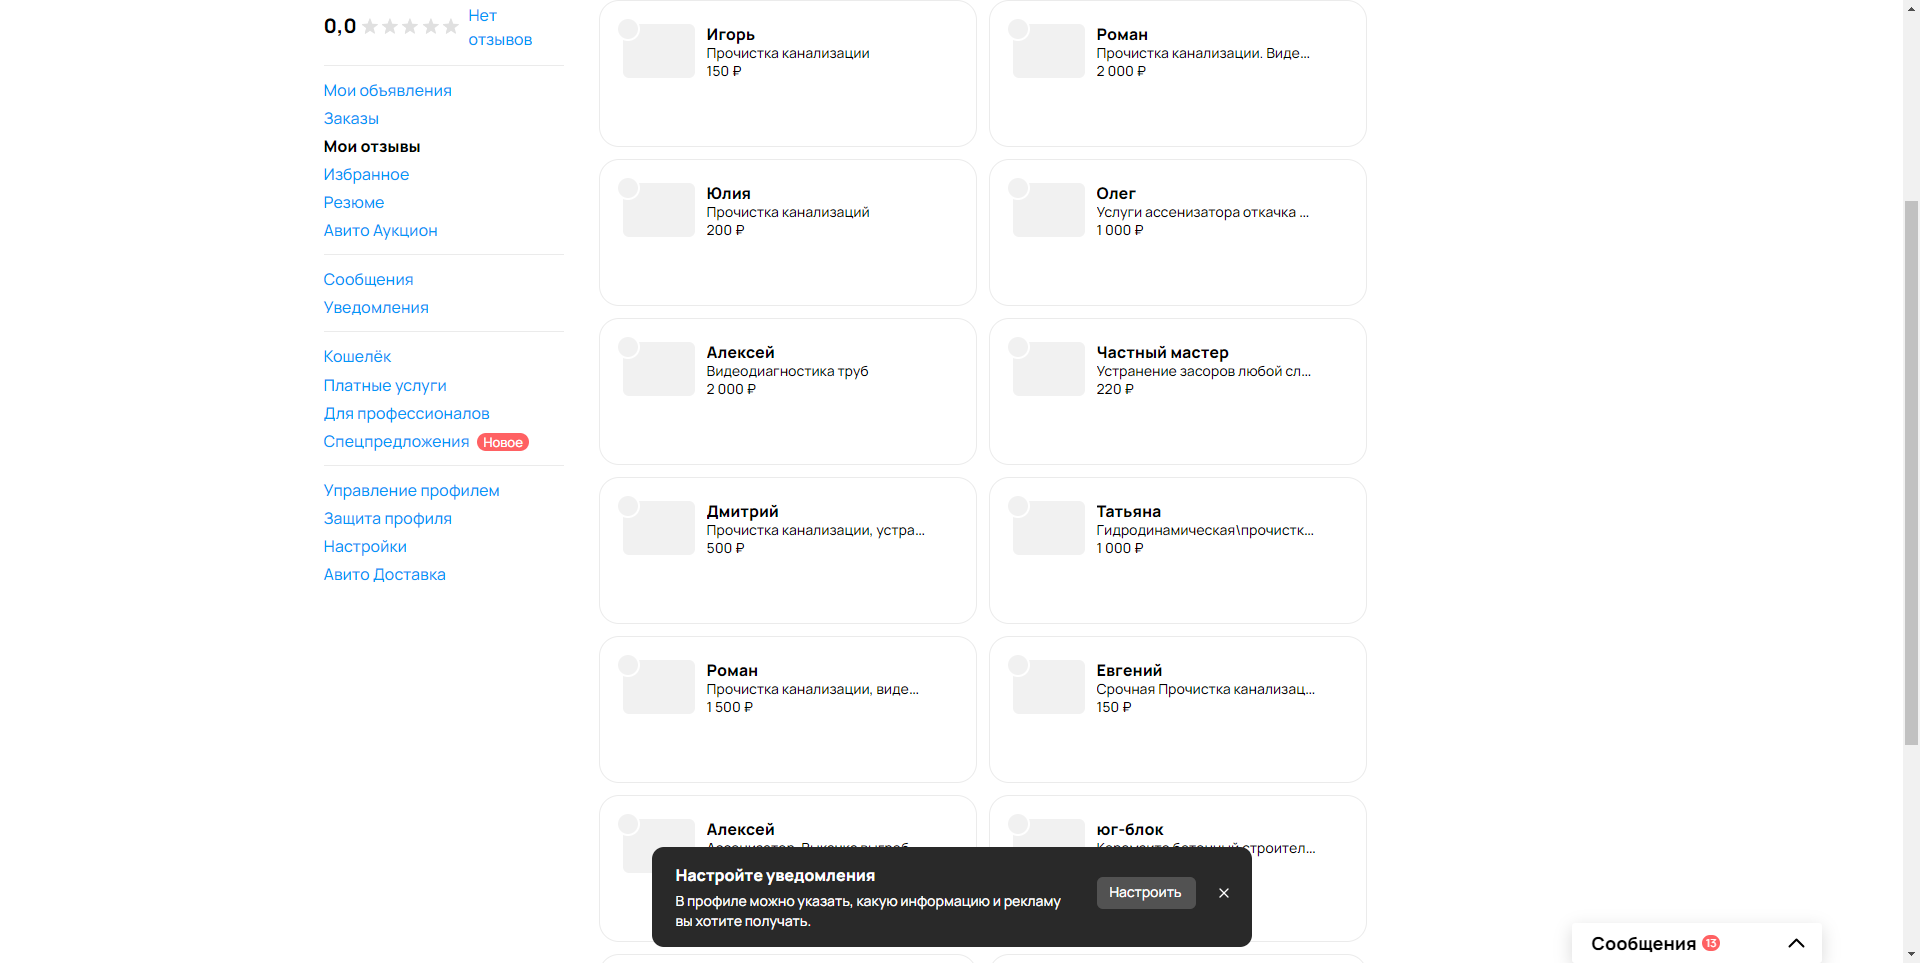The image size is (1920, 963).
Task: Click title Срочная Прочистка канализац...
Action: pos(1205,689)
